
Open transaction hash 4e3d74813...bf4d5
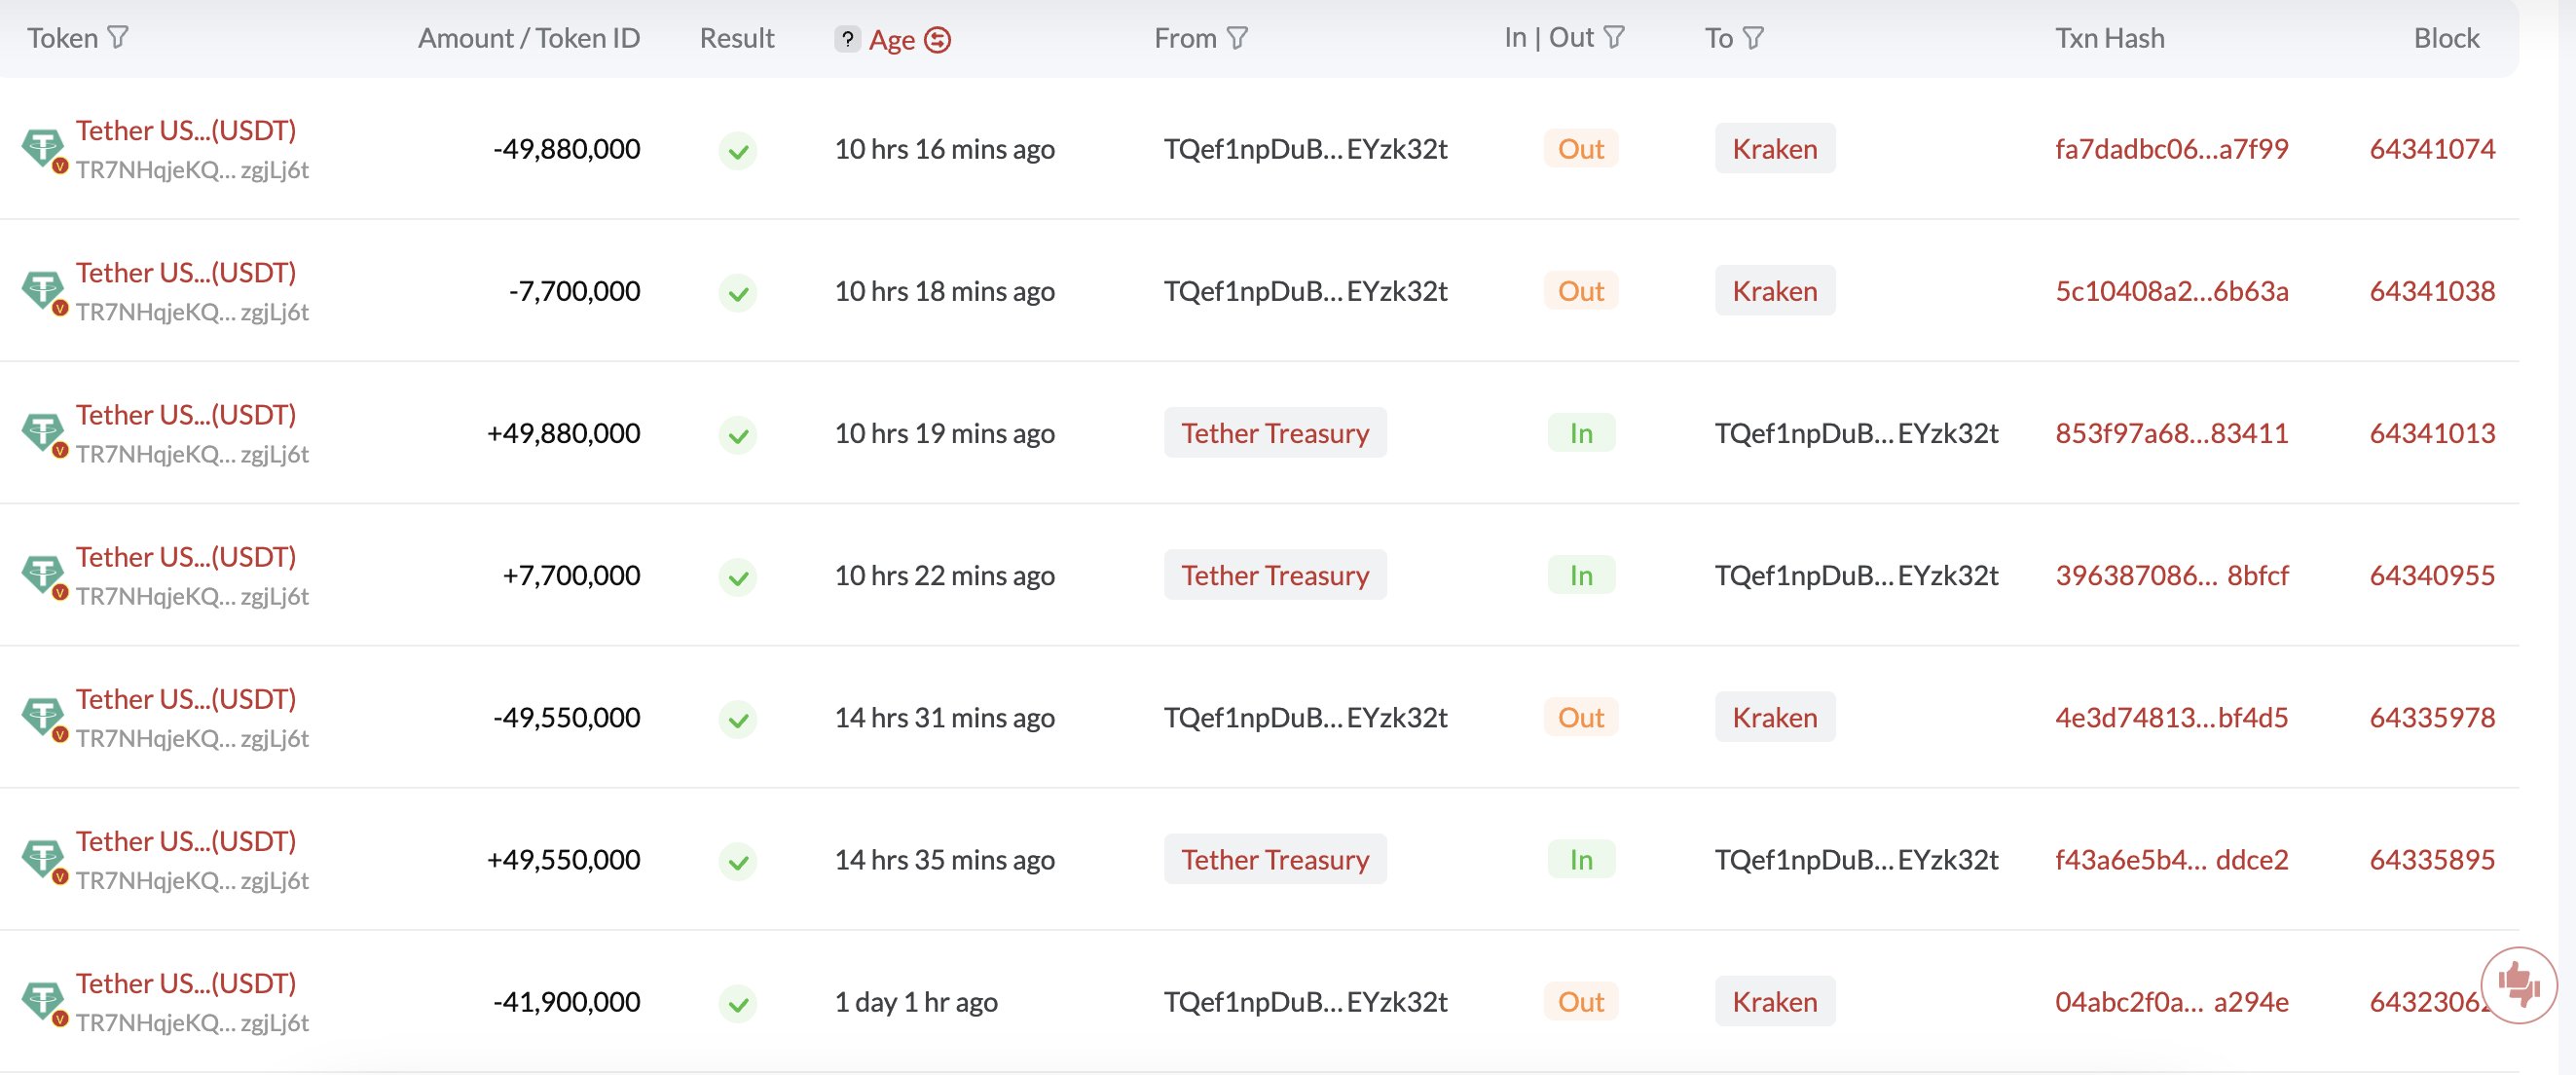coord(2171,717)
